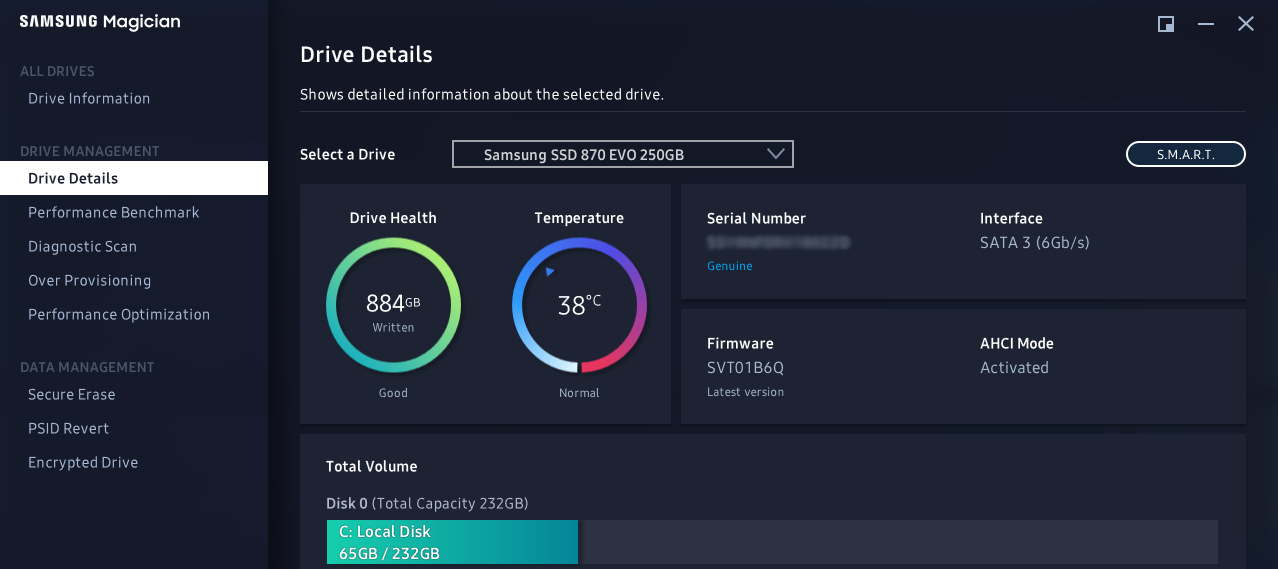This screenshot has width=1278, height=569.
Task: Click the Normal temperature status label
Action: point(579,393)
